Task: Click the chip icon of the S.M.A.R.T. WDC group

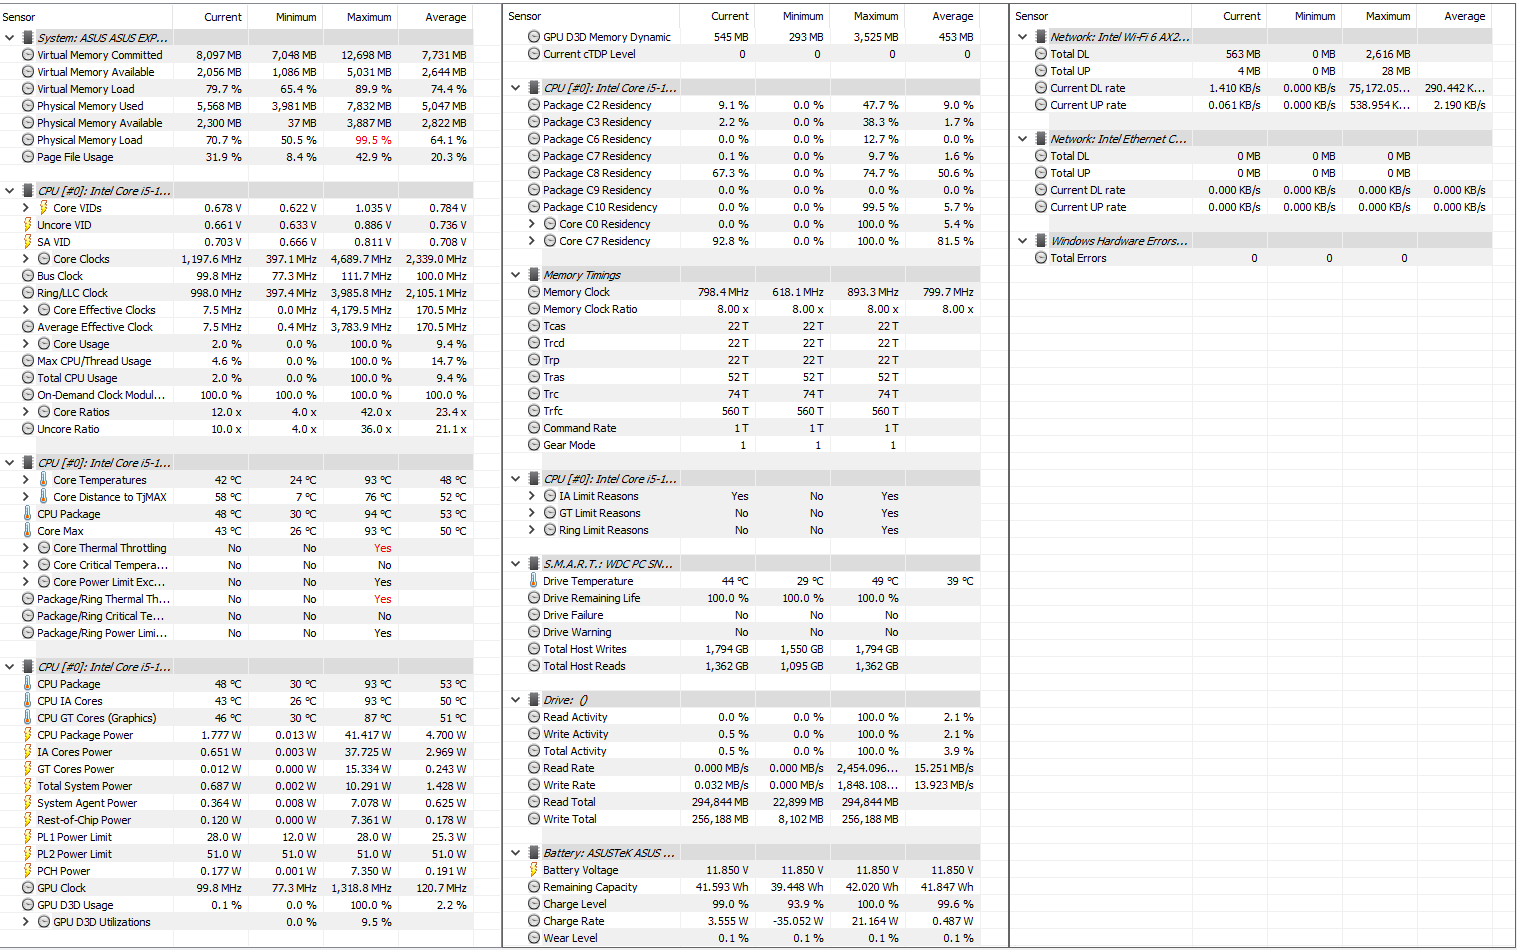Action: click(x=534, y=564)
